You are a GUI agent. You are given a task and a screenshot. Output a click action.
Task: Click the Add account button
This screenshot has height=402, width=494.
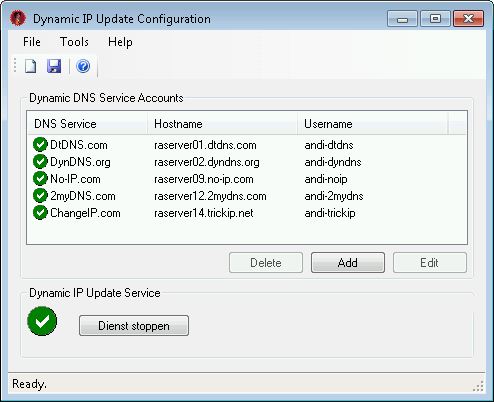[348, 263]
